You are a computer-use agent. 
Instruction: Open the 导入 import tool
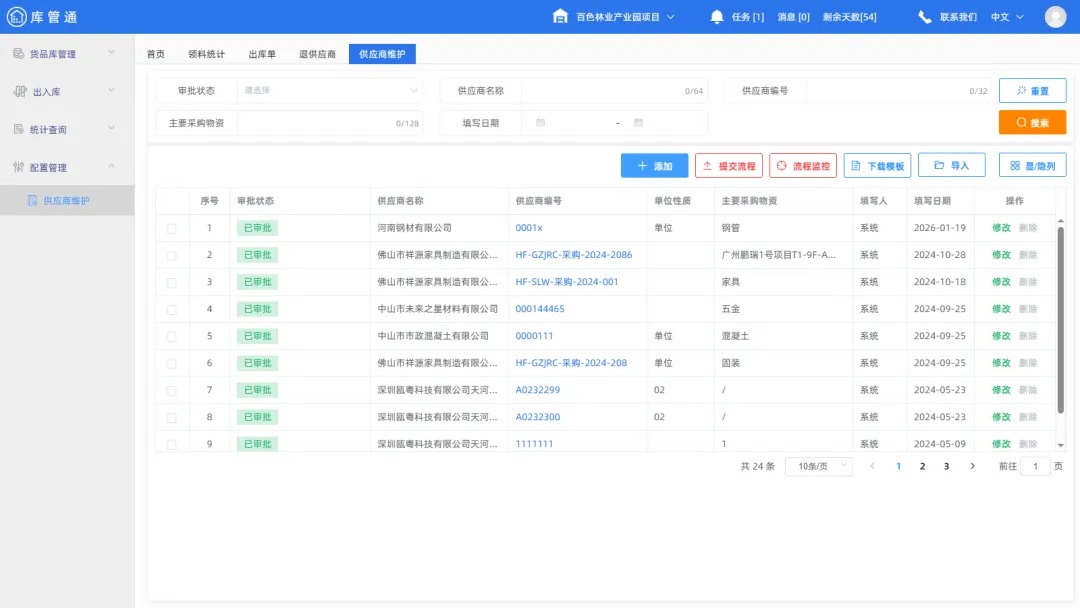pyautogui.click(x=950, y=165)
